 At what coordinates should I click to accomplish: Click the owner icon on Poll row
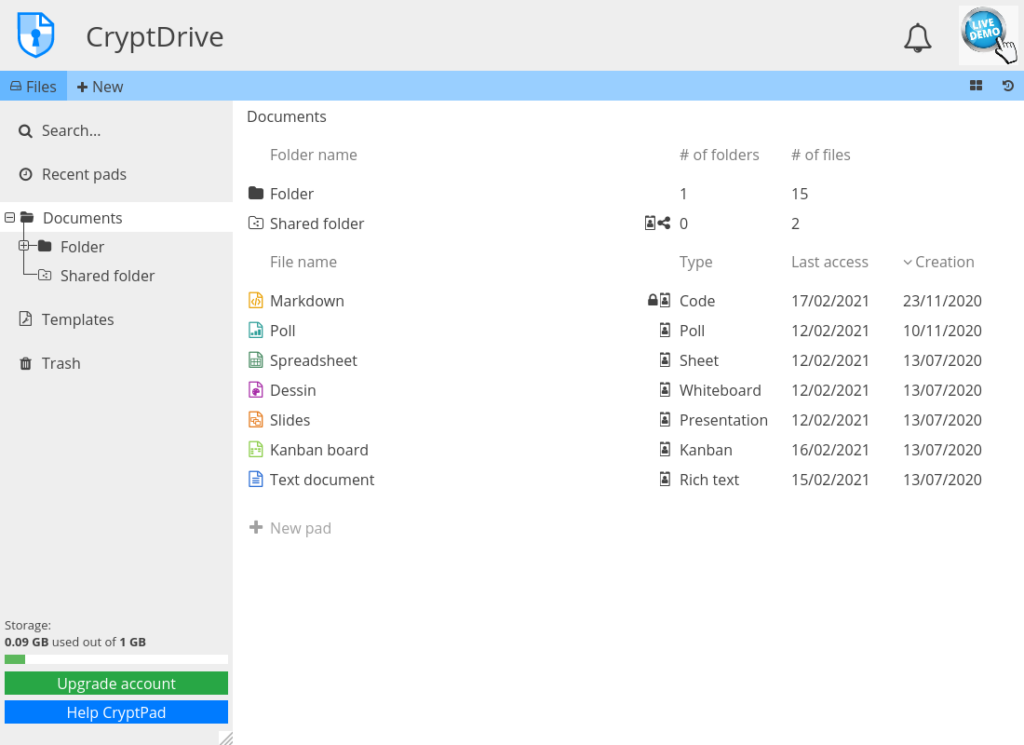point(665,330)
